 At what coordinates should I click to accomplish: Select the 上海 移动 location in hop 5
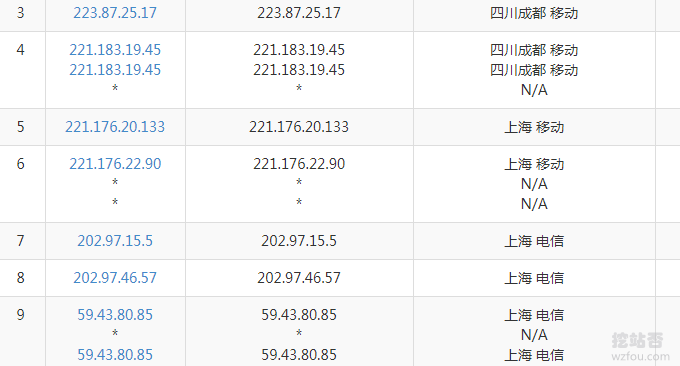[534, 127]
